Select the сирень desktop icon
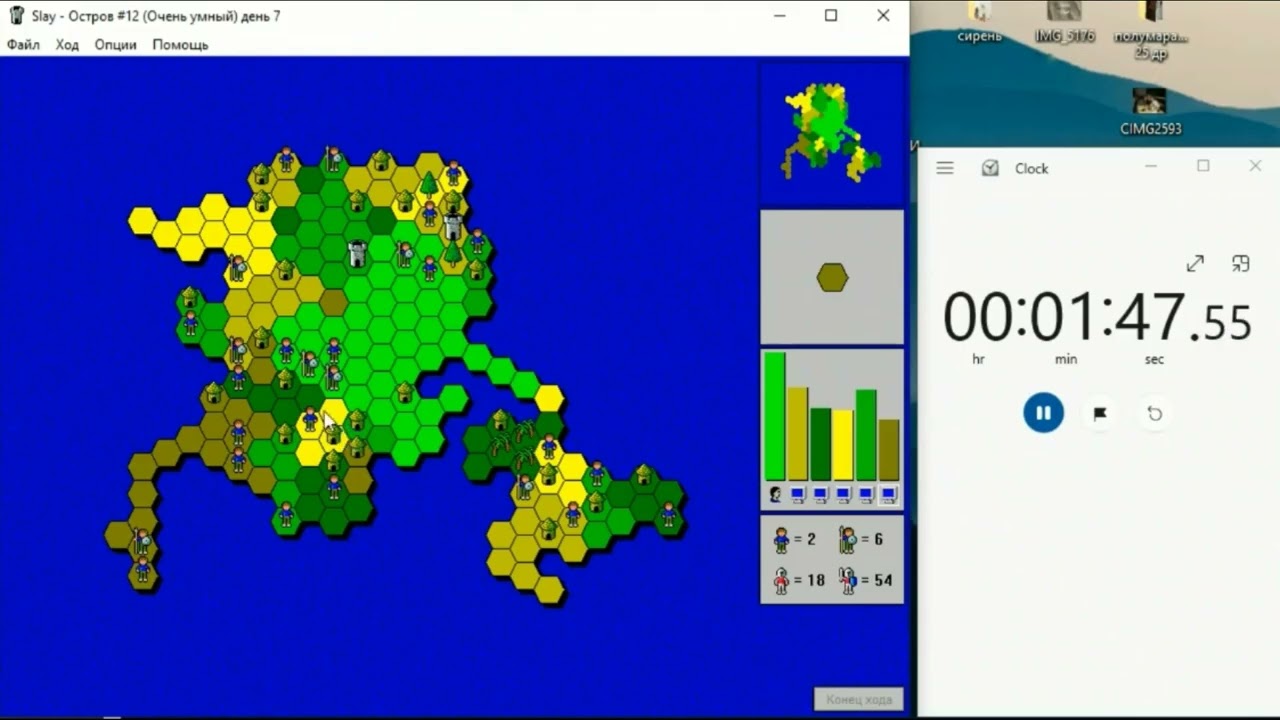This screenshot has width=1280, height=720. click(x=979, y=22)
